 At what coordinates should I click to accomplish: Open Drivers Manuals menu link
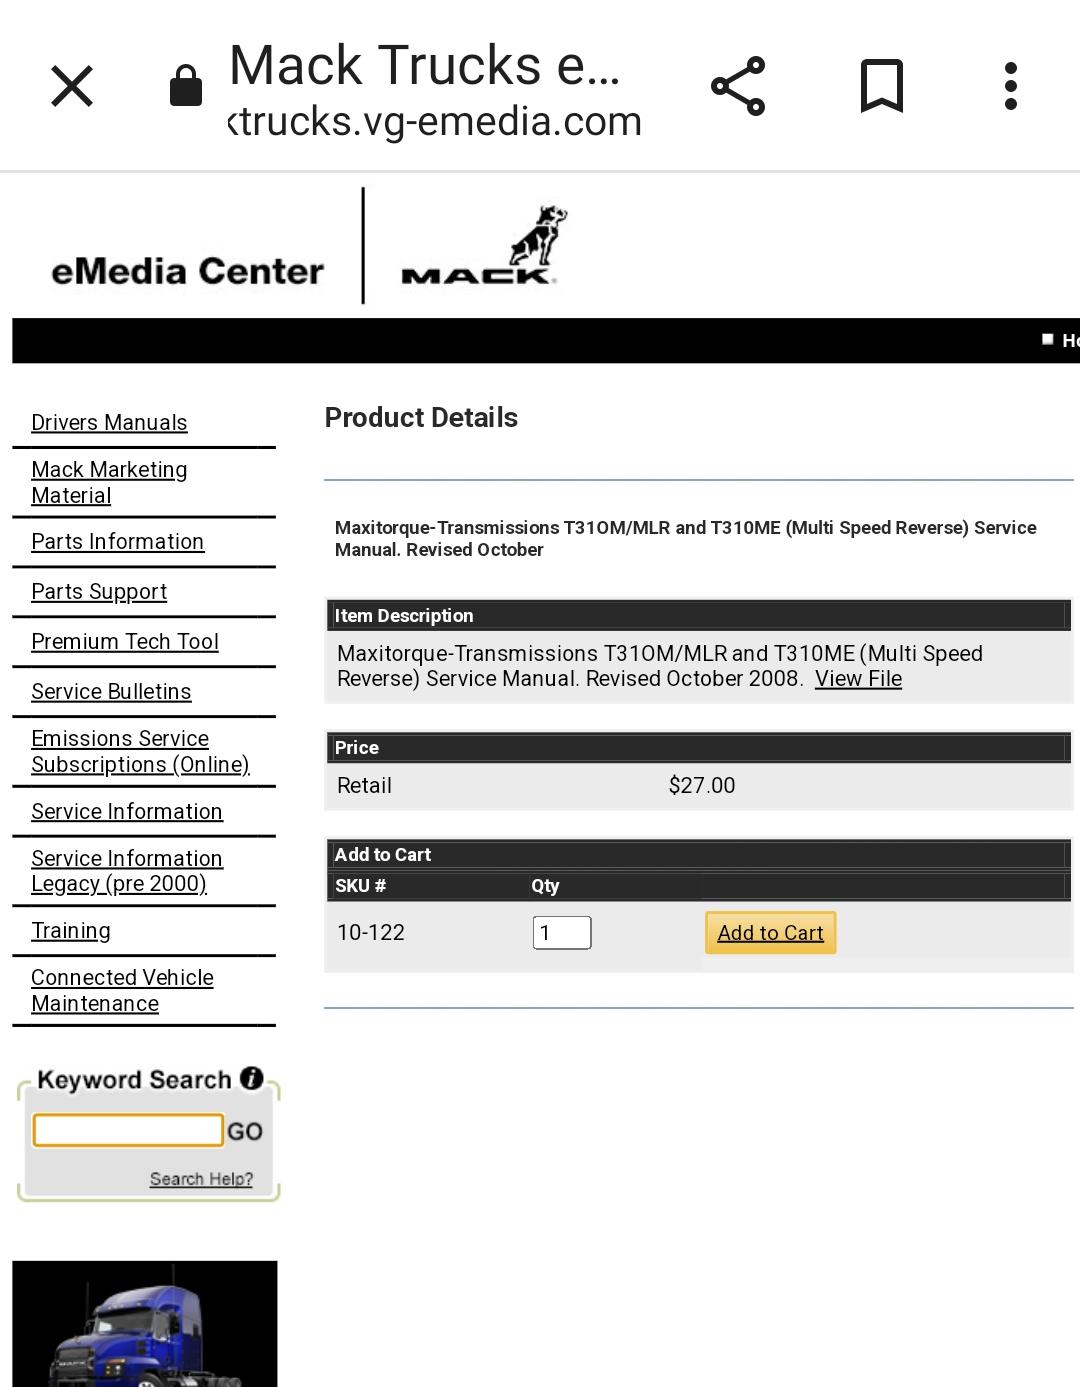(109, 422)
